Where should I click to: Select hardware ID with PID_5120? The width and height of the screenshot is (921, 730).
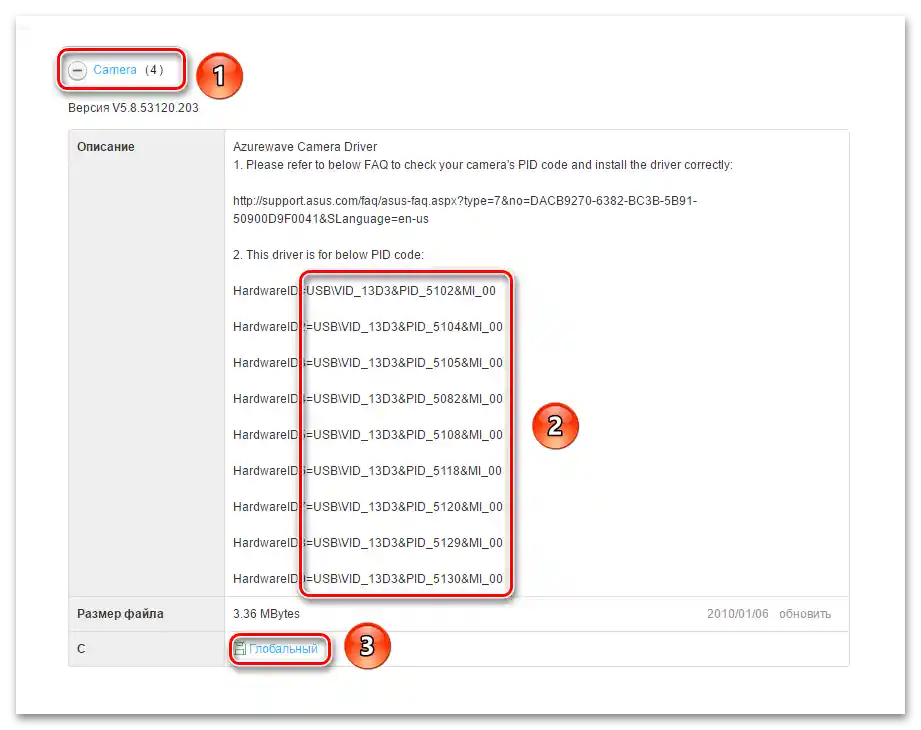[368, 507]
